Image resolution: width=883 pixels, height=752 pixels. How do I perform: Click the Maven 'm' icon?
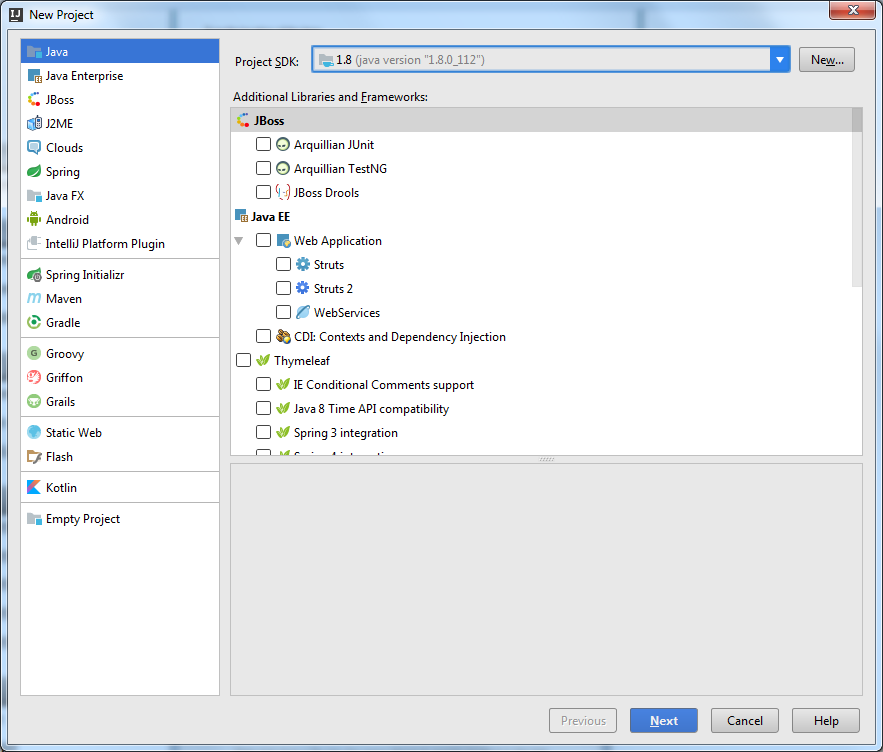[x=34, y=299]
